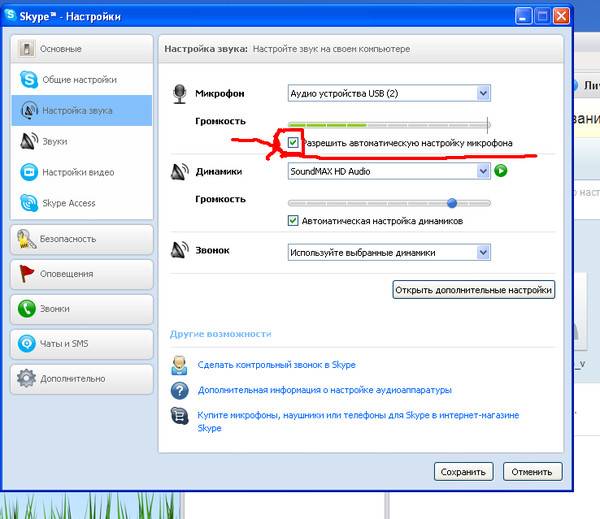Click the Сохранить button
The height and width of the screenshot is (519, 600).
463,472
